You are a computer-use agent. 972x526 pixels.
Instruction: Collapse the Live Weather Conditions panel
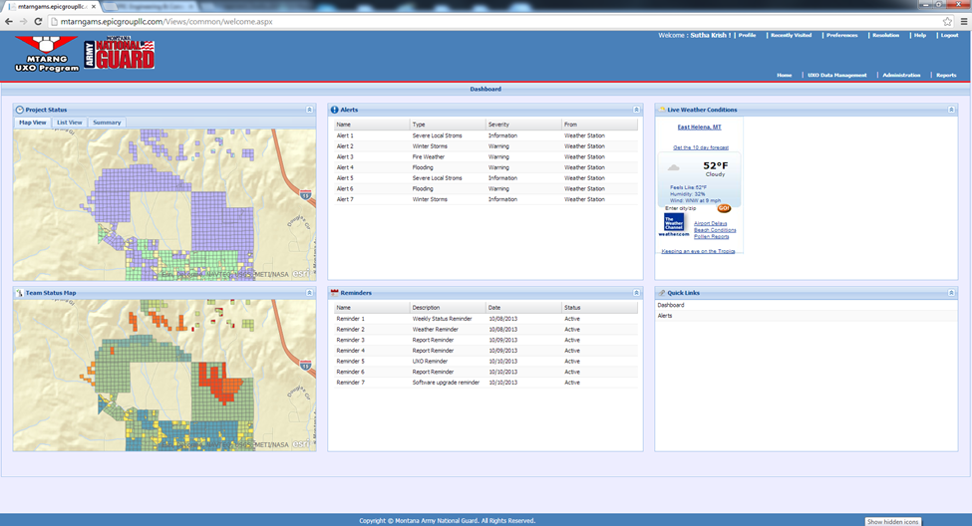[x=952, y=109]
